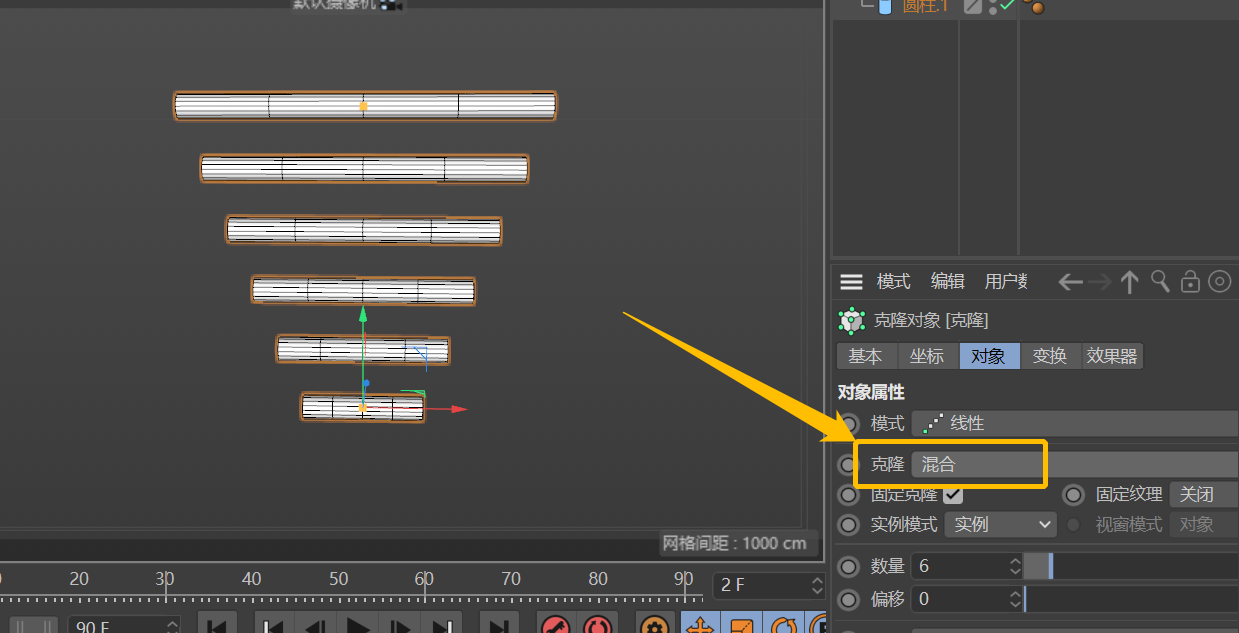This screenshot has height=633, width=1239.
Task: Click the animation dot beside 模式
Action: click(x=849, y=424)
